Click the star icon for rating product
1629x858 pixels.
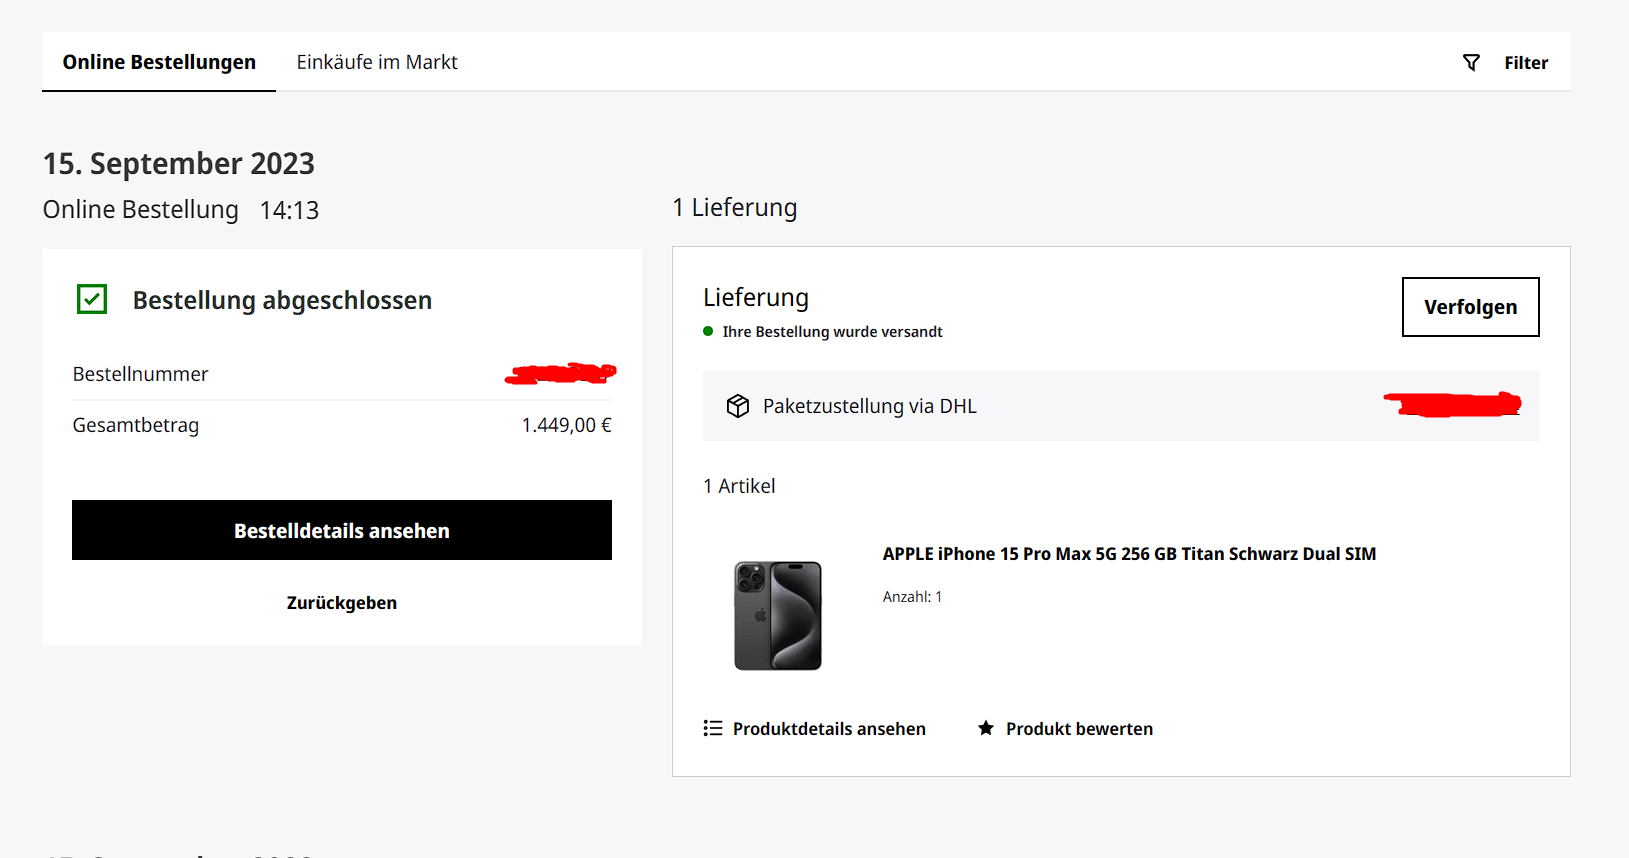986,728
